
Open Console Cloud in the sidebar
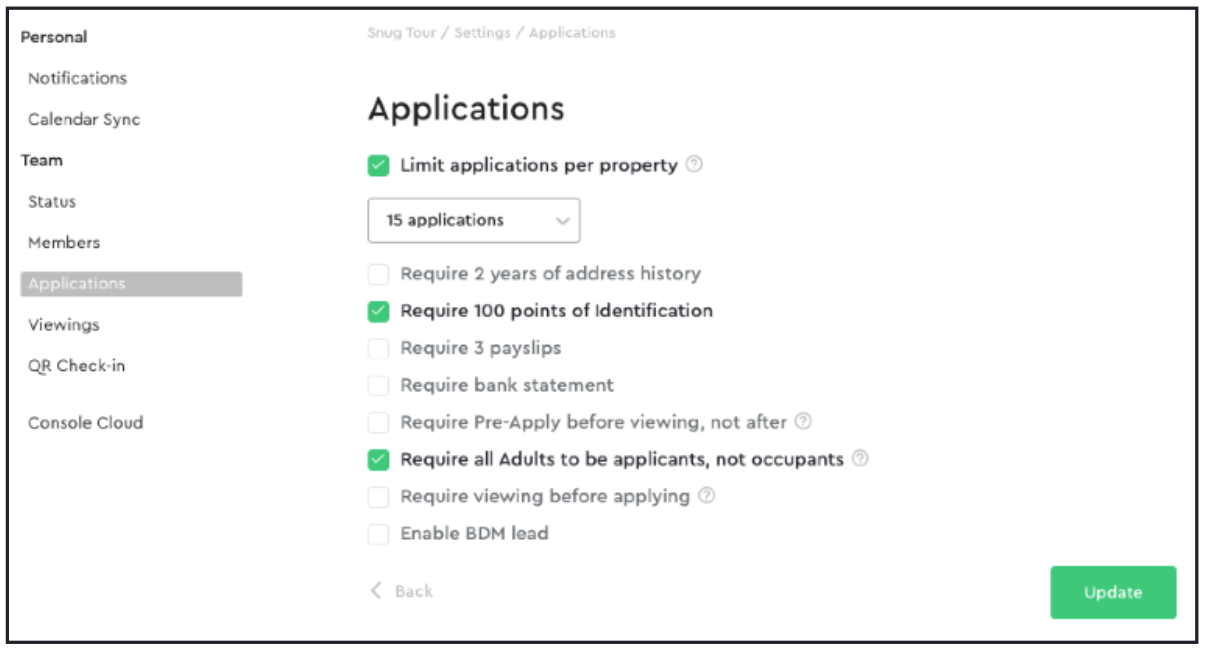click(x=85, y=423)
